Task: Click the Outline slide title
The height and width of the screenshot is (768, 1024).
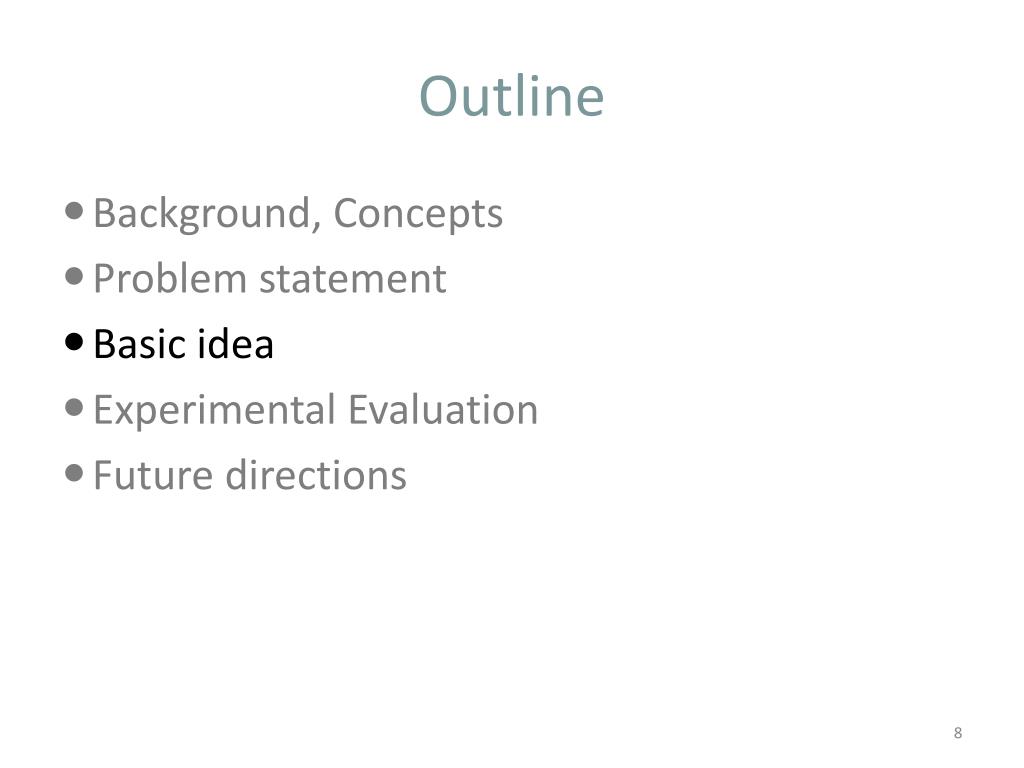Action: (511, 96)
